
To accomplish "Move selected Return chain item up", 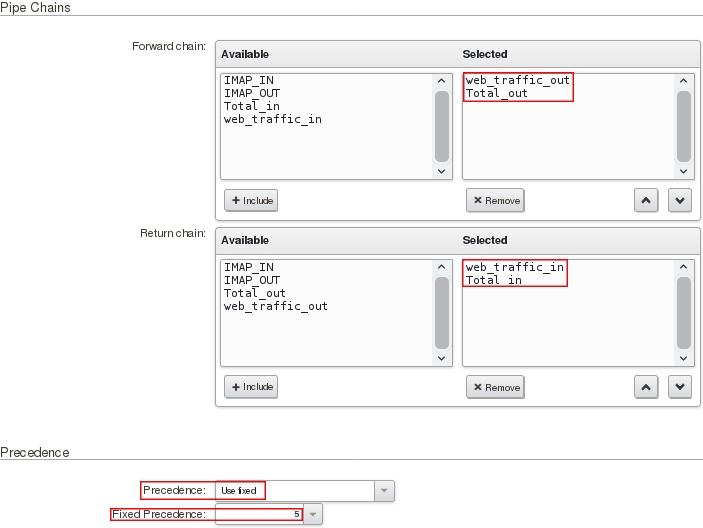I will coord(647,387).
